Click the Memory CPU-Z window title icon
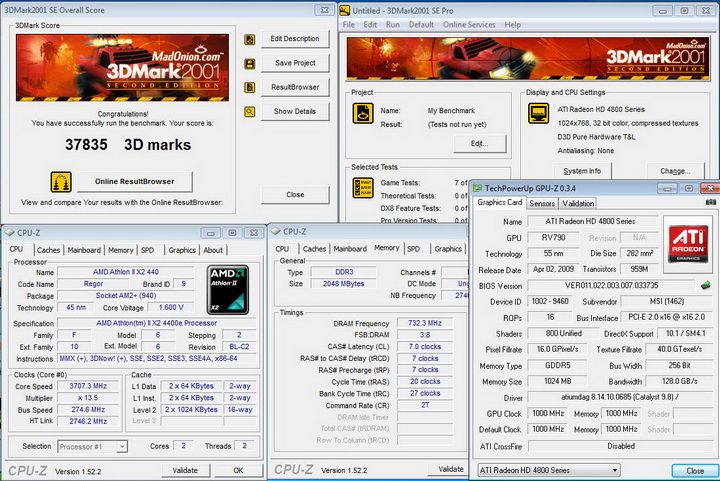The height and width of the screenshot is (481, 720). point(276,231)
